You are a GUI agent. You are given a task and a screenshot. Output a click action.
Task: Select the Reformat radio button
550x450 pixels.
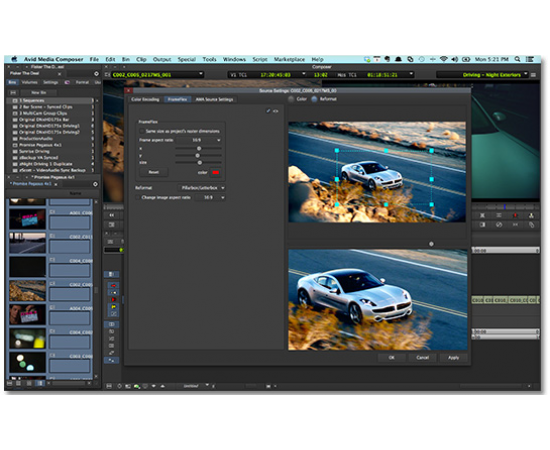314,99
